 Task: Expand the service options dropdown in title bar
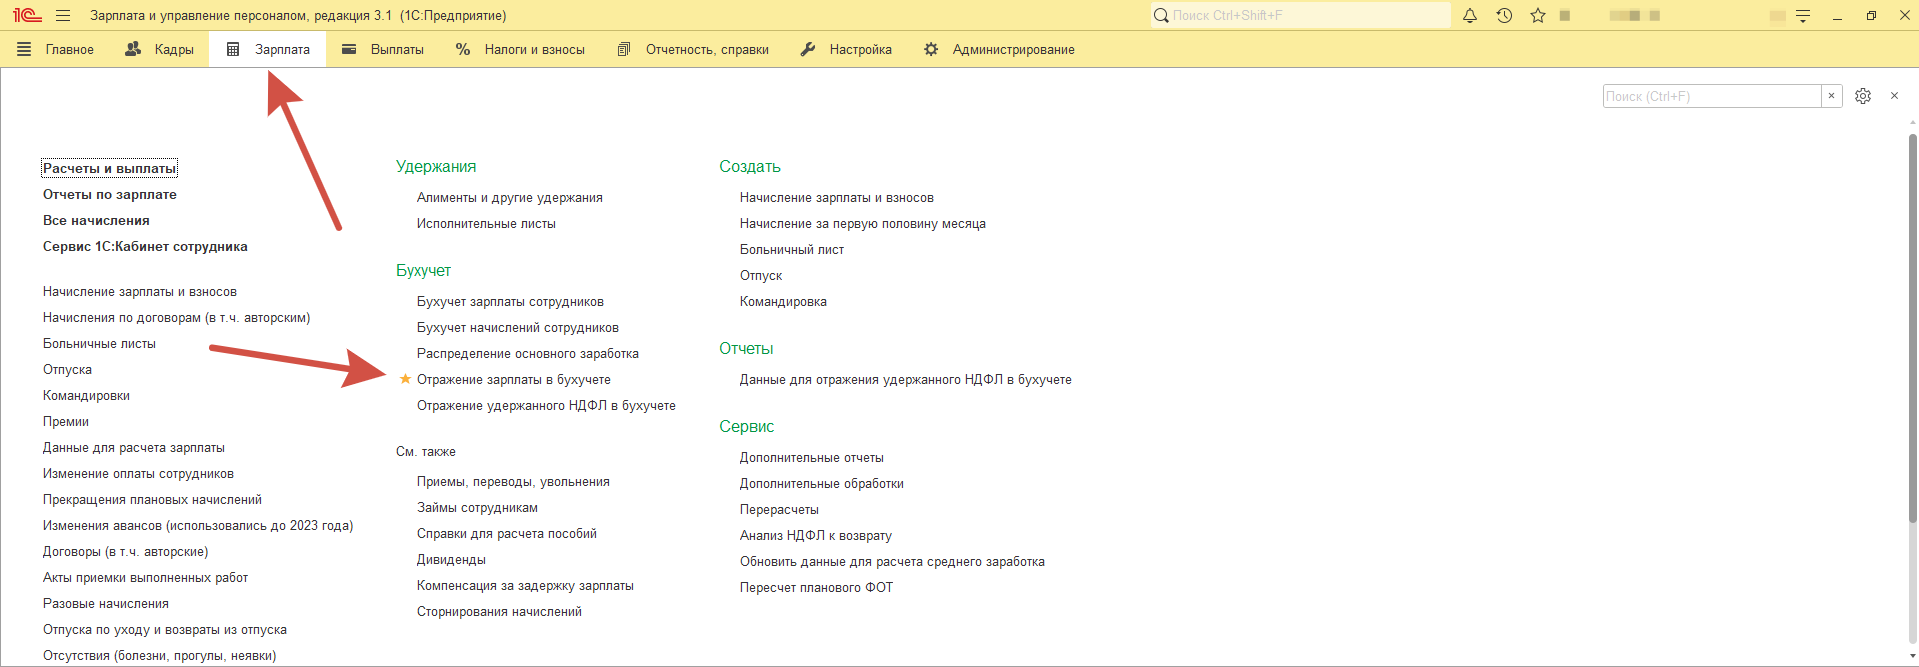[1803, 16]
